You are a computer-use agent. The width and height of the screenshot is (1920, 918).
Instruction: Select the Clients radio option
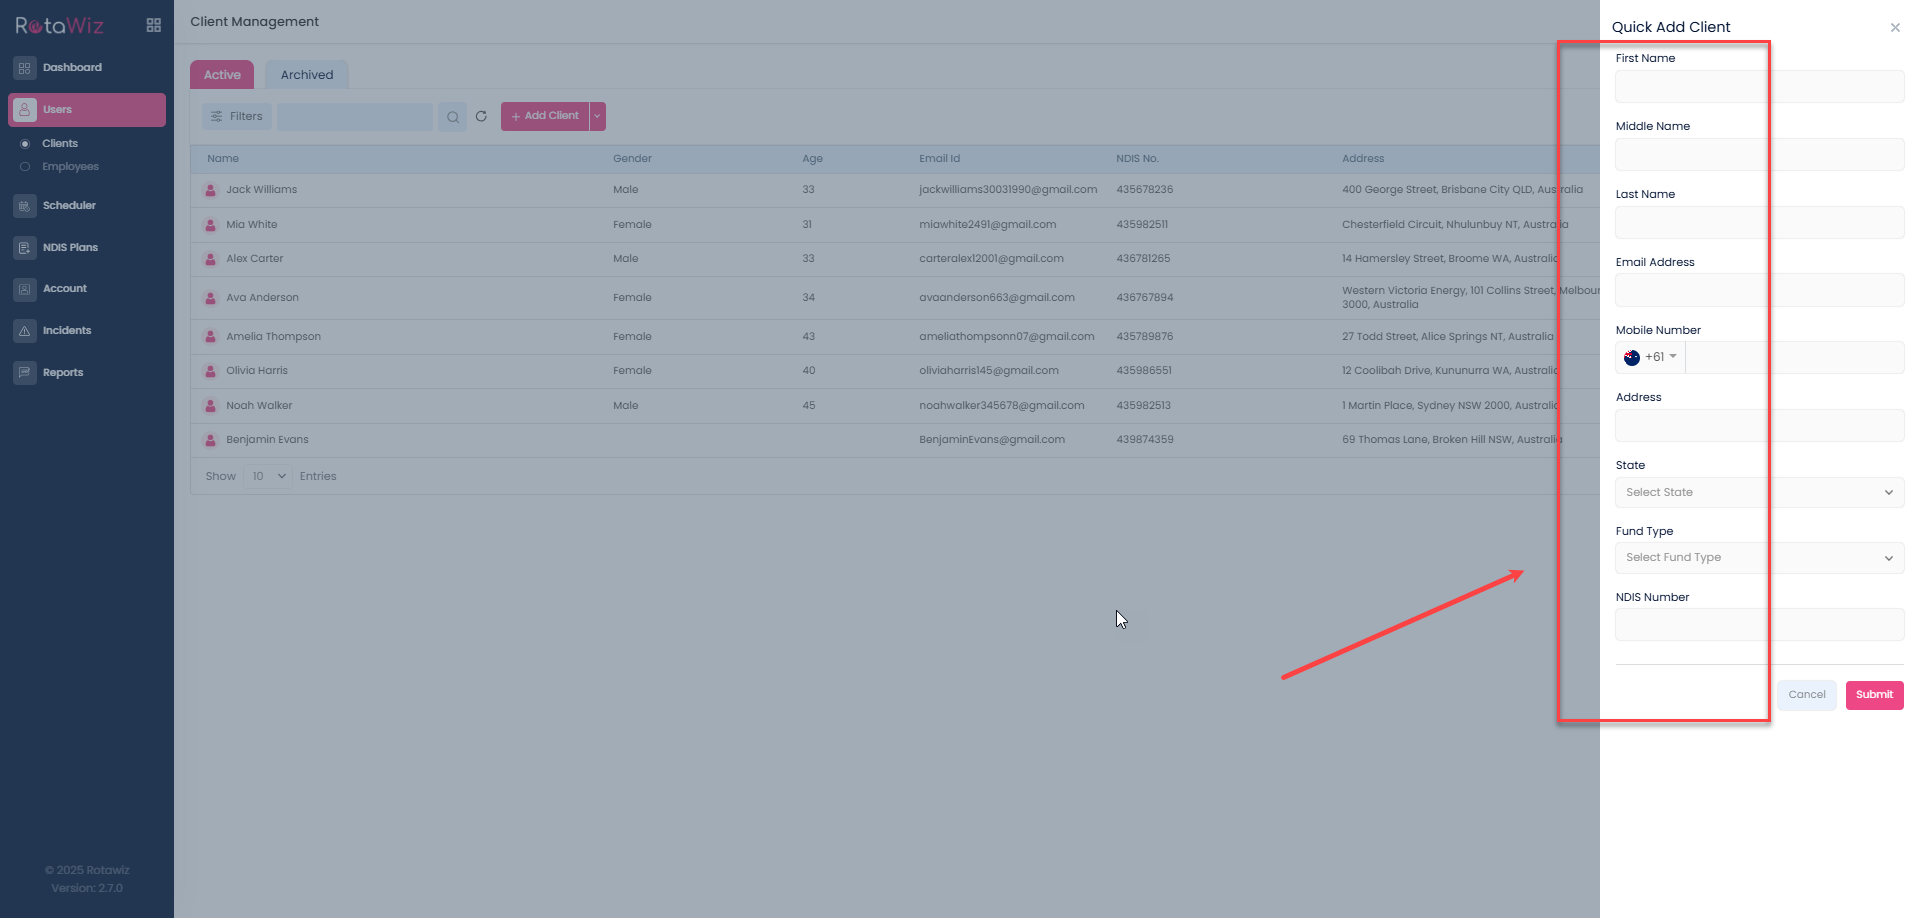pos(25,144)
